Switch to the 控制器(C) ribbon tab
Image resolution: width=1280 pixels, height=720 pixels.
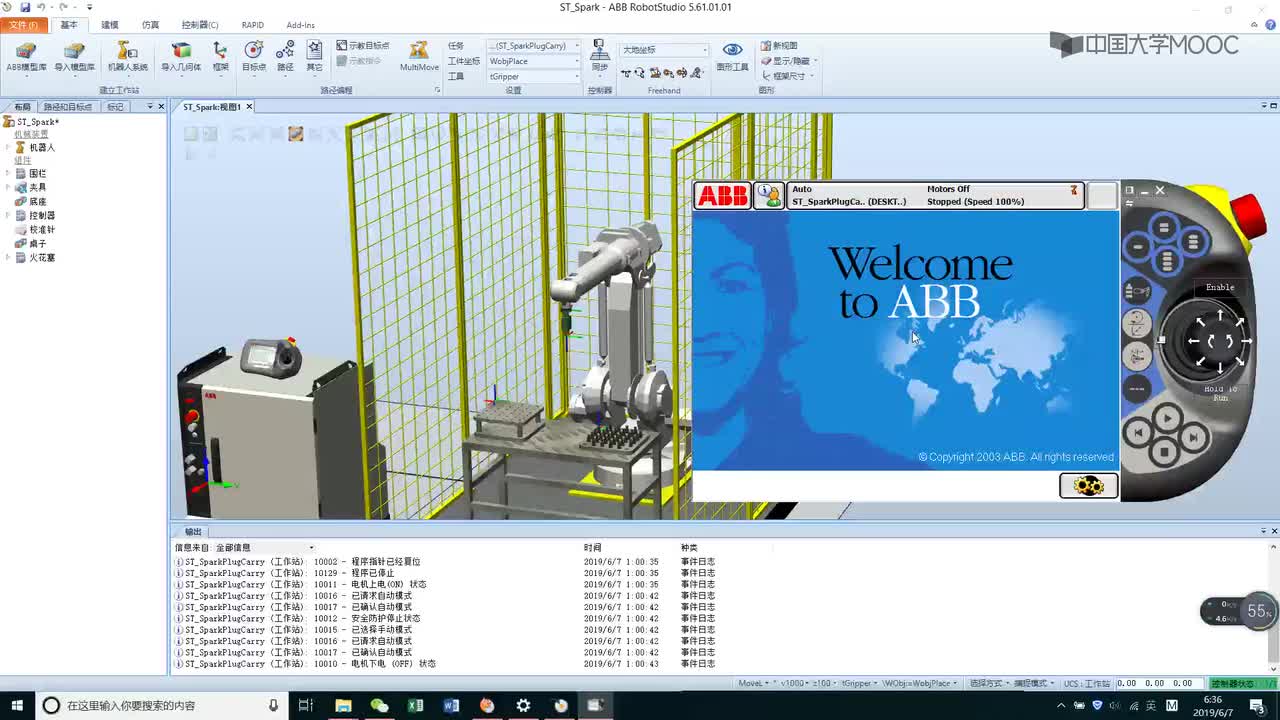click(x=200, y=25)
